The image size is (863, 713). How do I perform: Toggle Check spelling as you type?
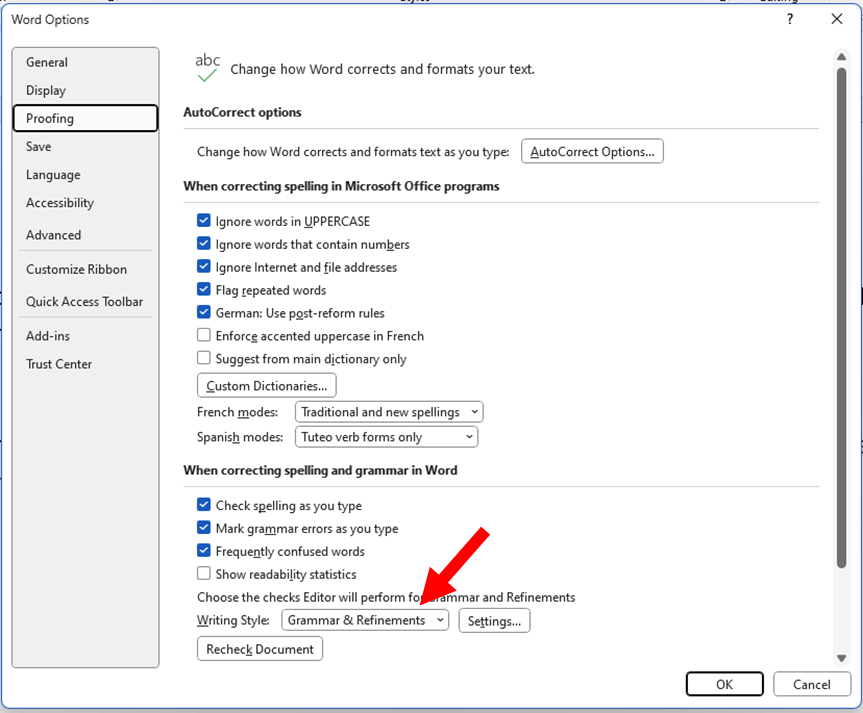(x=204, y=506)
